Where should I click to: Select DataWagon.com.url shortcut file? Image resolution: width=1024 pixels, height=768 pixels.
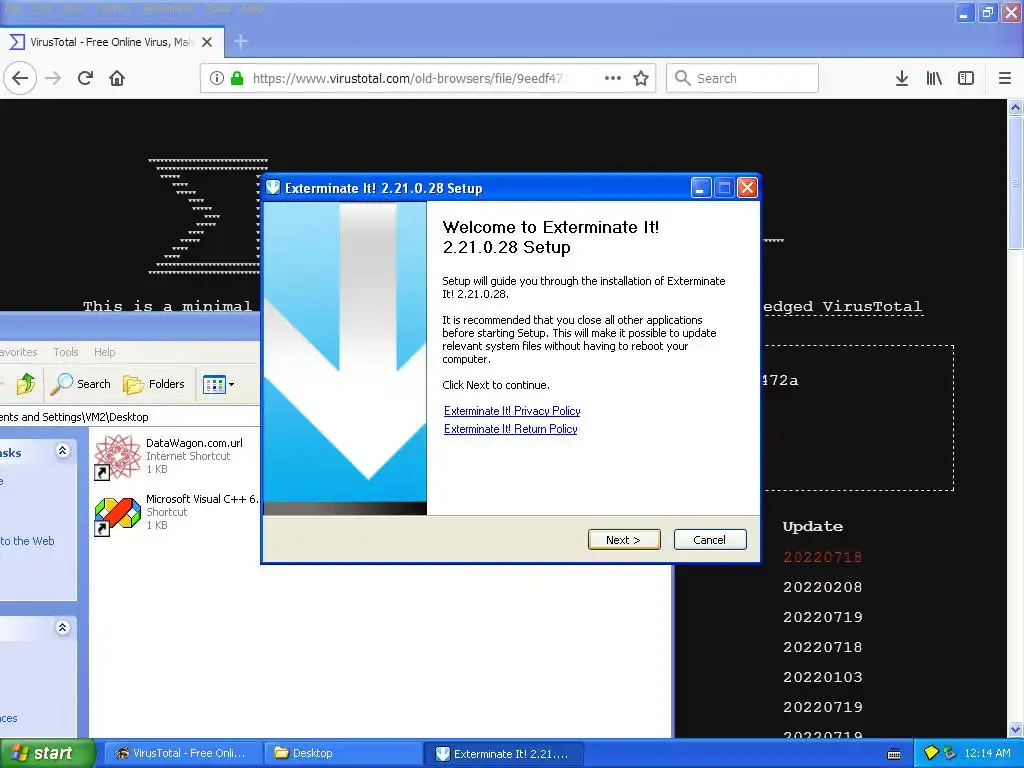click(169, 455)
